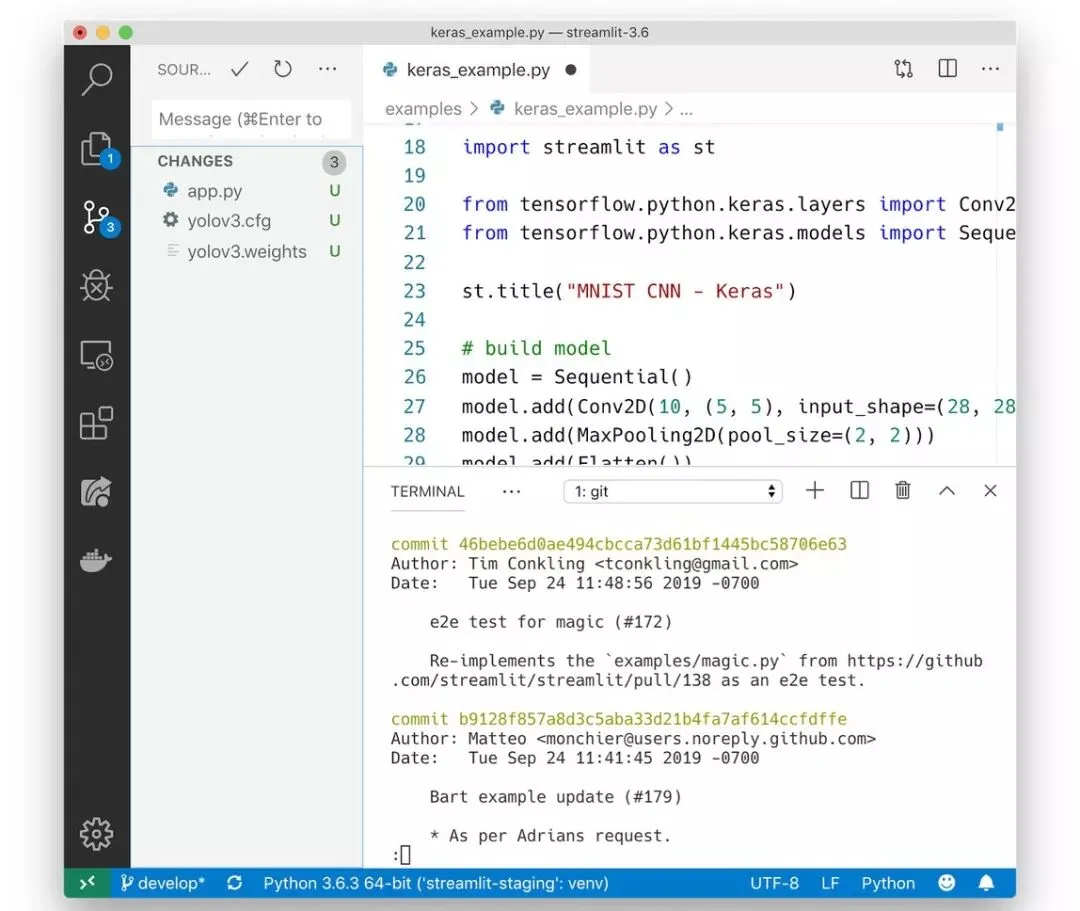Select Python 3.6.3 interpreter in status bar
This screenshot has width=1080, height=911.
click(436, 883)
